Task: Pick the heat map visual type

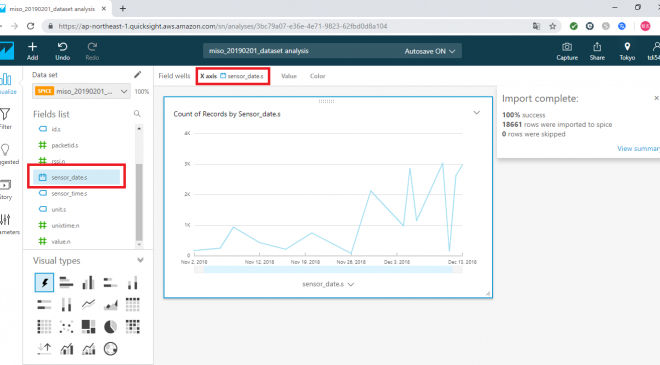Action: [x=133, y=326]
